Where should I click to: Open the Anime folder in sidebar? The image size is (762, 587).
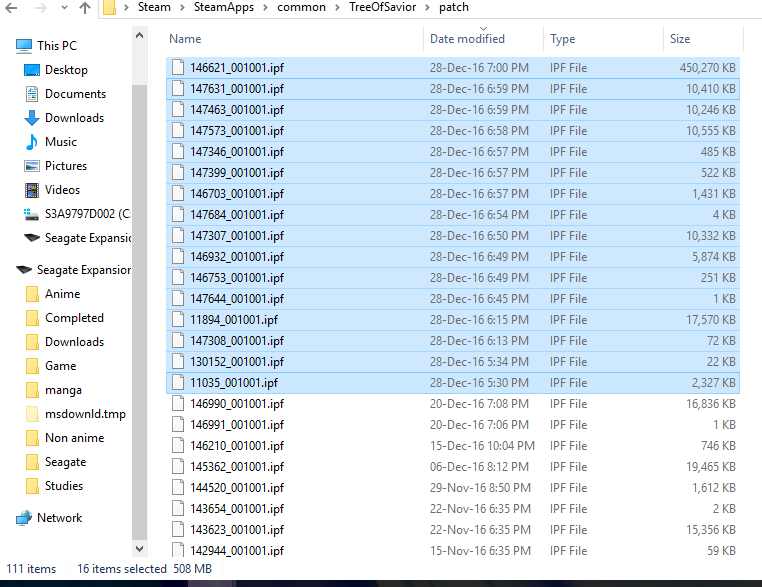click(x=62, y=294)
